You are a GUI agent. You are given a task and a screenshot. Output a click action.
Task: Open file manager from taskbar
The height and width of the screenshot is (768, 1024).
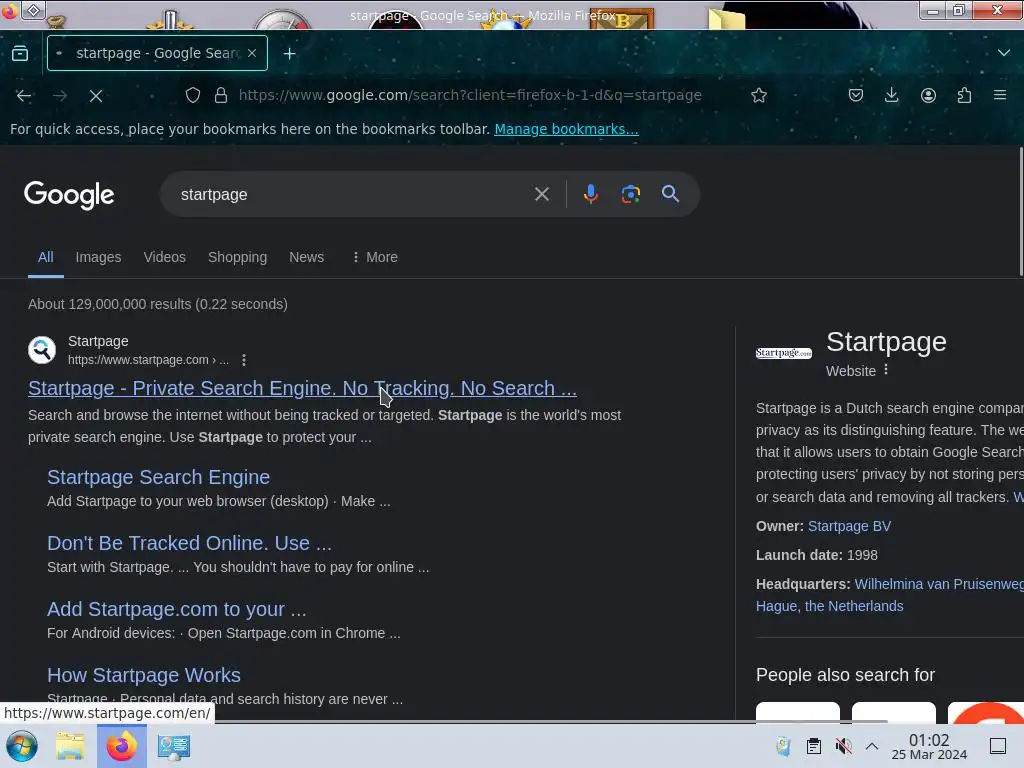(x=70, y=746)
